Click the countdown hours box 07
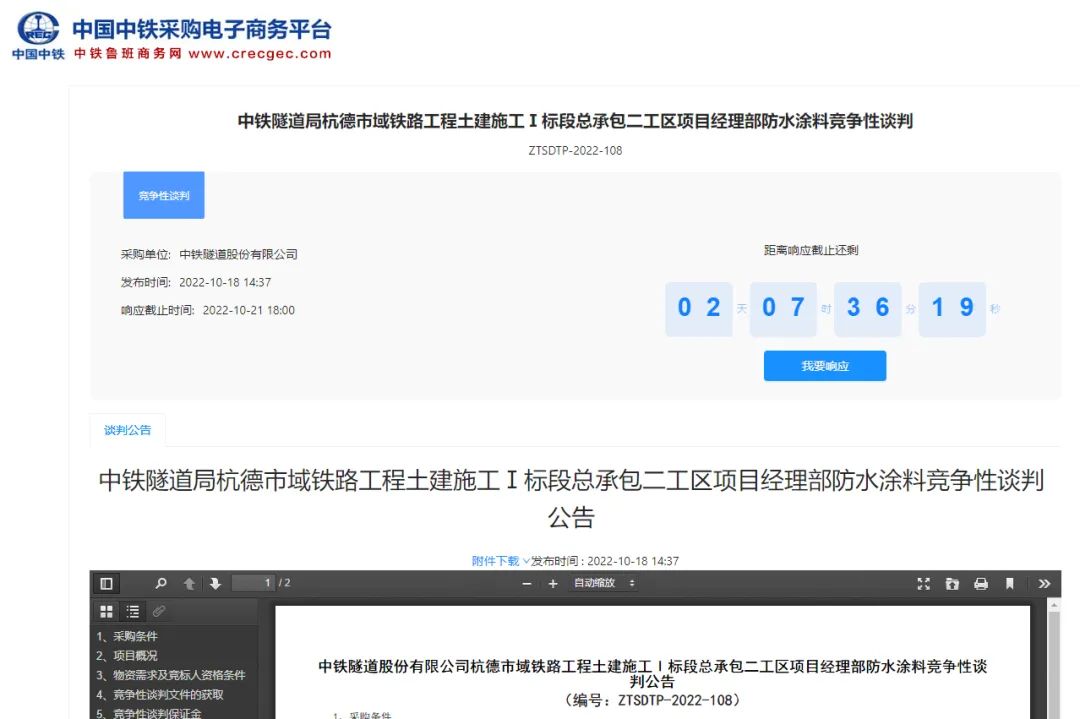 tap(783, 309)
